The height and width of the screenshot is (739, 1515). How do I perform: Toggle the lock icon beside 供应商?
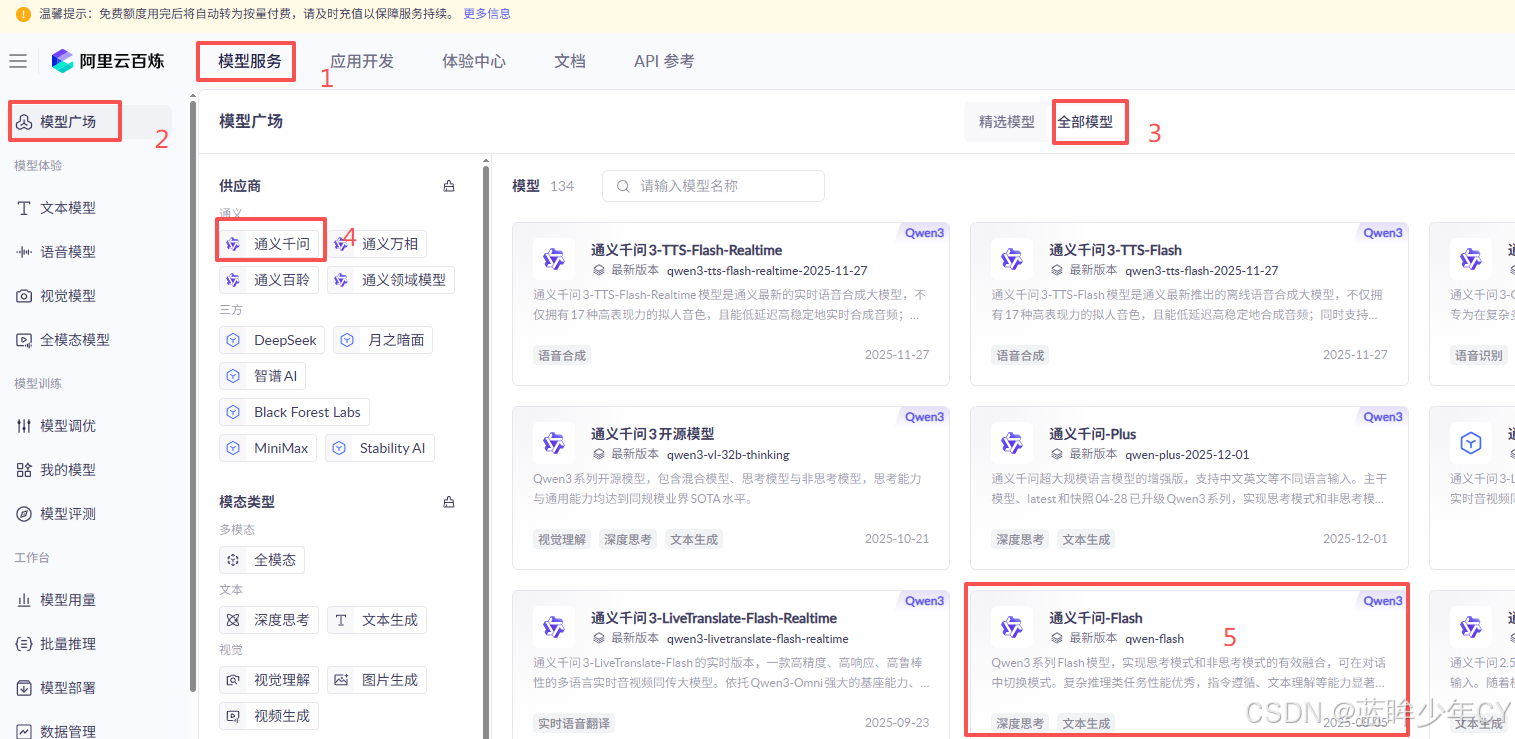449,186
